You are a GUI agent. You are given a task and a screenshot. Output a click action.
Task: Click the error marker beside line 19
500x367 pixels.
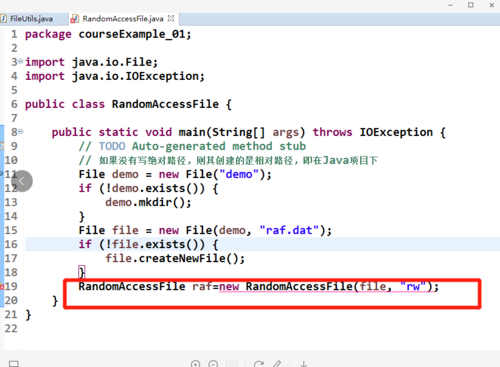pyautogui.click(x=2, y=286)
